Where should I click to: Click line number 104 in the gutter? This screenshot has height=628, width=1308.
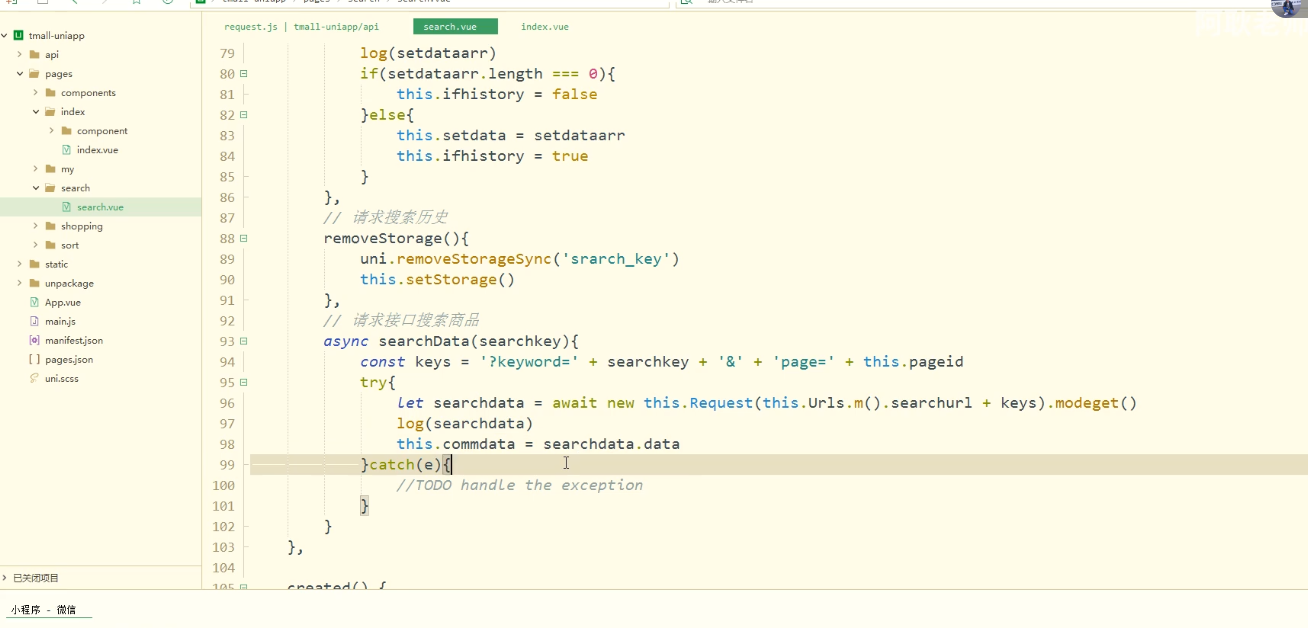[222, 567]
